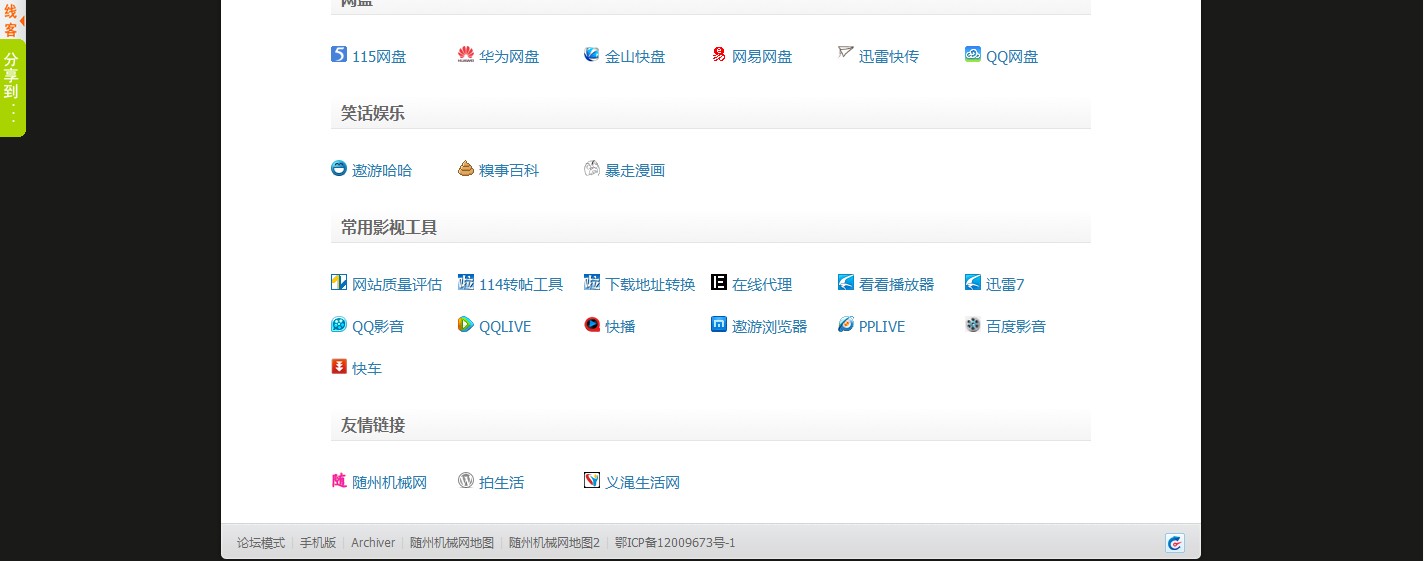
Task: Click the 快播 icon
Action: coord(592,324)
